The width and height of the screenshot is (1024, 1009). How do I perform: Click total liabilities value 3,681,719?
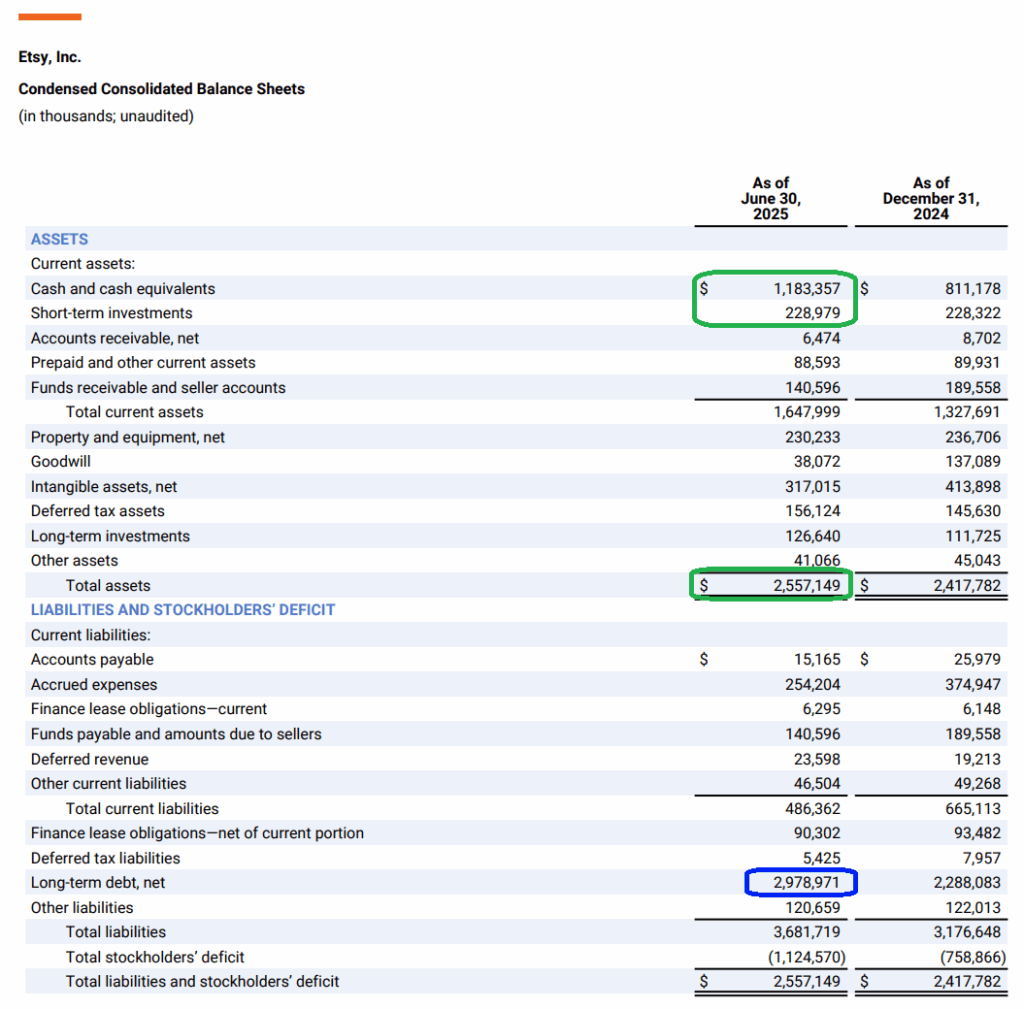point(807,933)
